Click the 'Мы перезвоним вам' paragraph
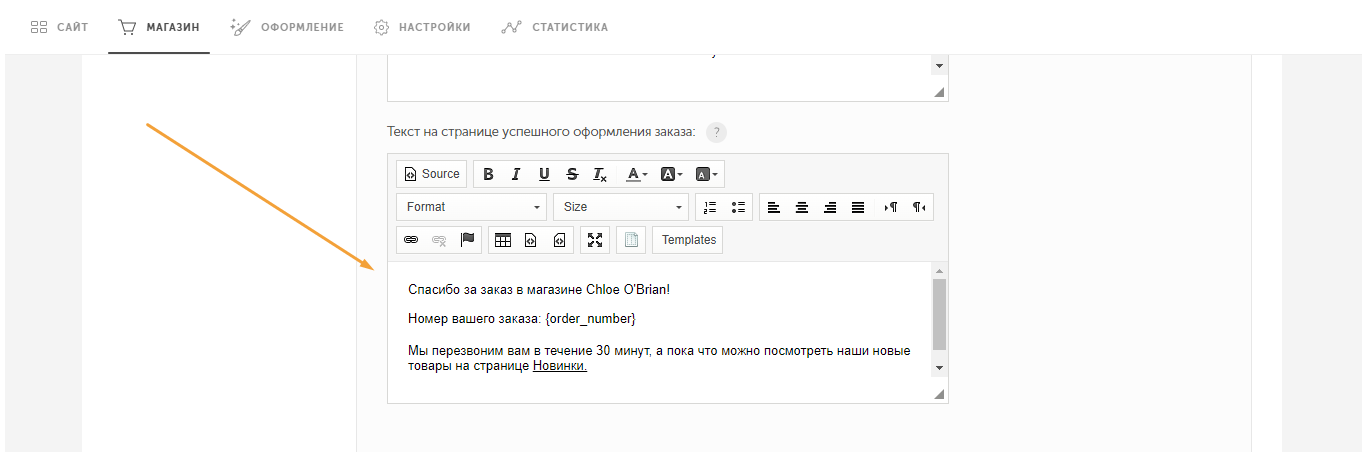The width and height of the screenshot is (1362, 452). (x=659, y=359)
